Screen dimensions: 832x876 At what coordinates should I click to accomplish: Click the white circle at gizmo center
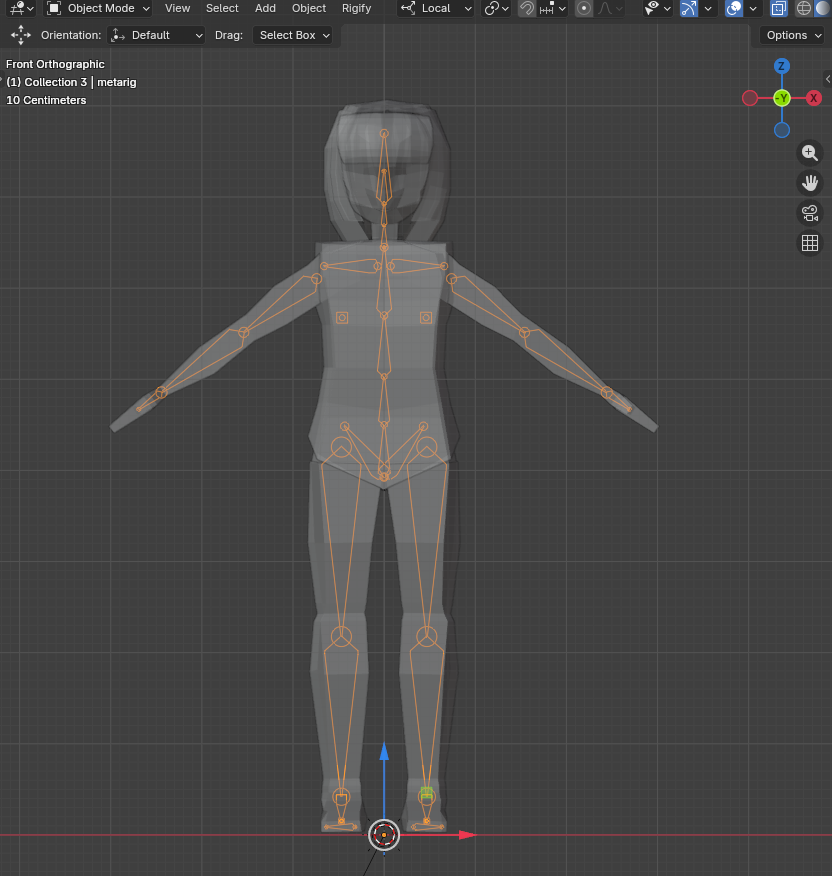pos(384,835)
